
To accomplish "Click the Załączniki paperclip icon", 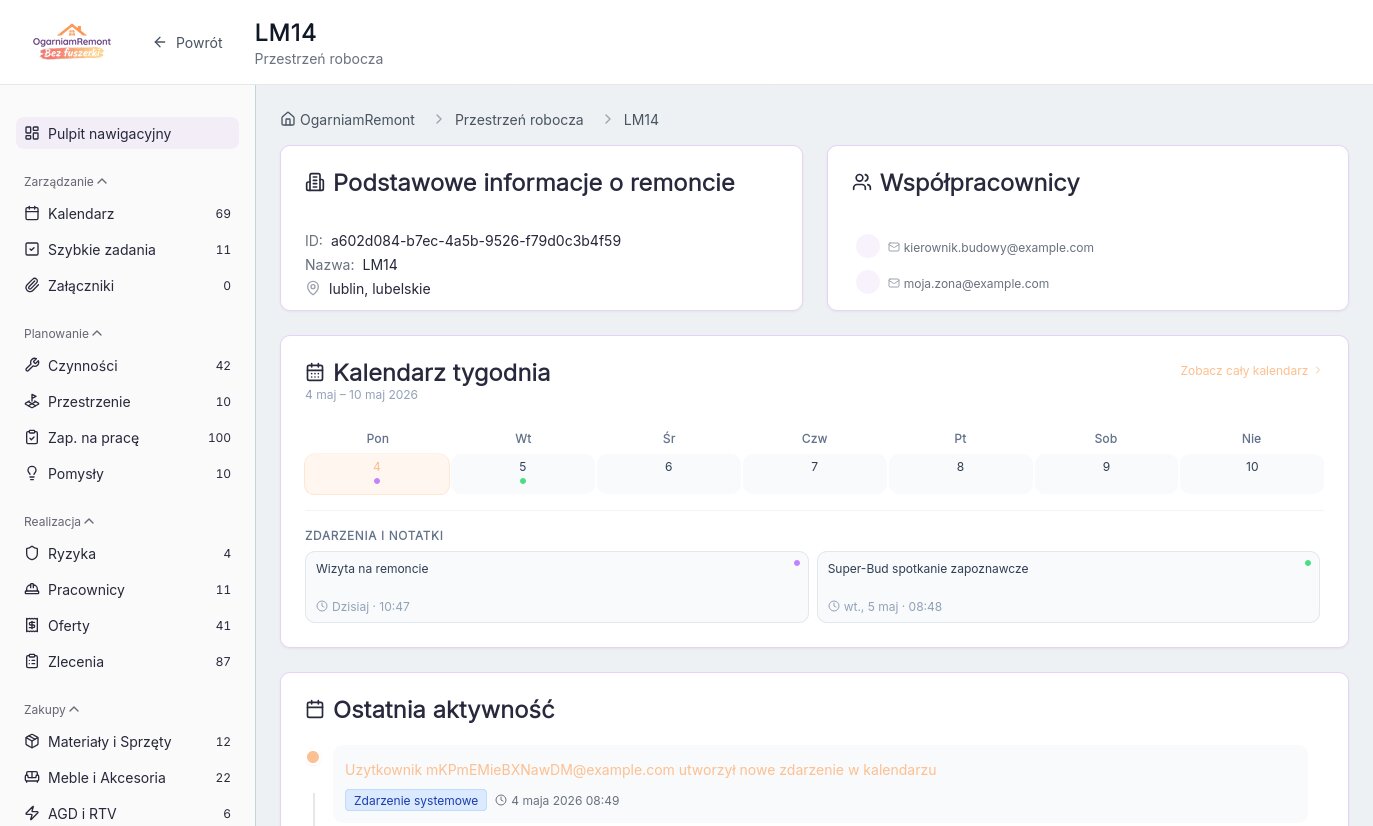I will (x=32, y=286).
